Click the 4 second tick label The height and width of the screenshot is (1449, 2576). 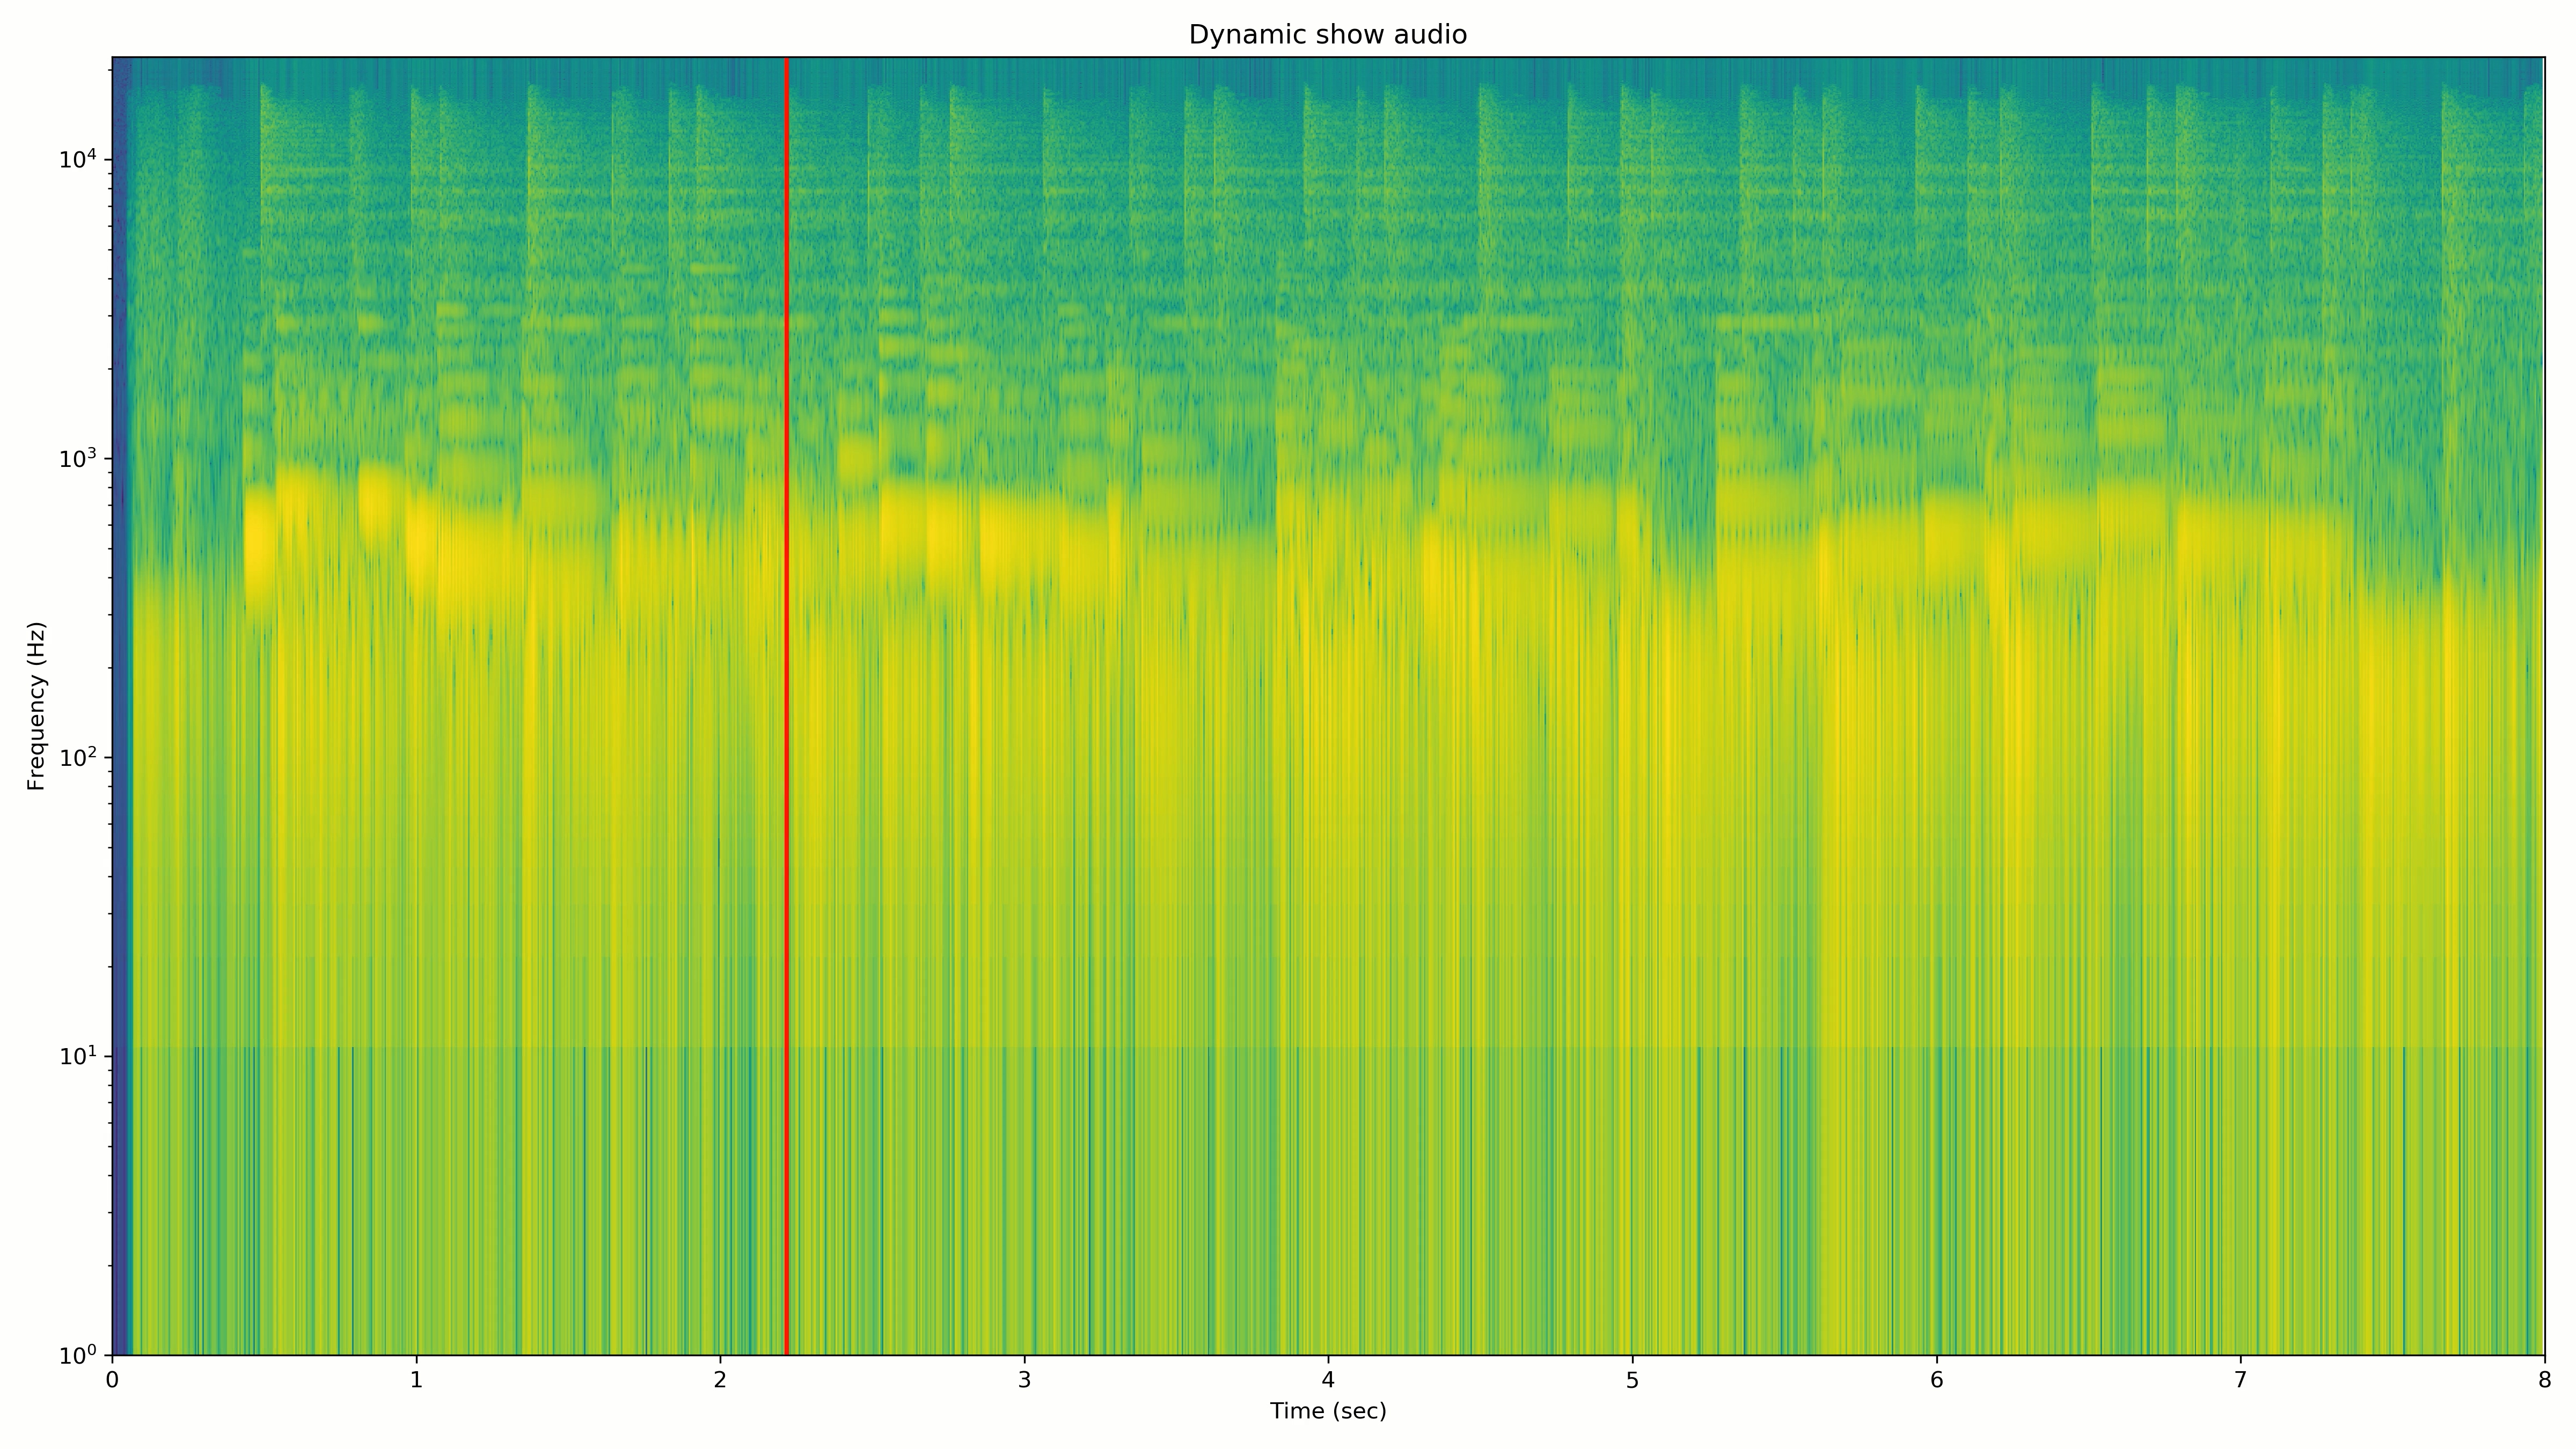click(1328, 1380)
